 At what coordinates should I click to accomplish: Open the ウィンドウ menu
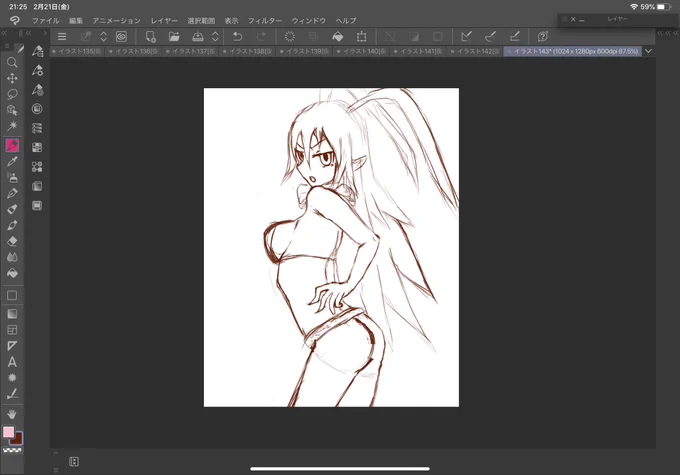[x=308, y=20]
